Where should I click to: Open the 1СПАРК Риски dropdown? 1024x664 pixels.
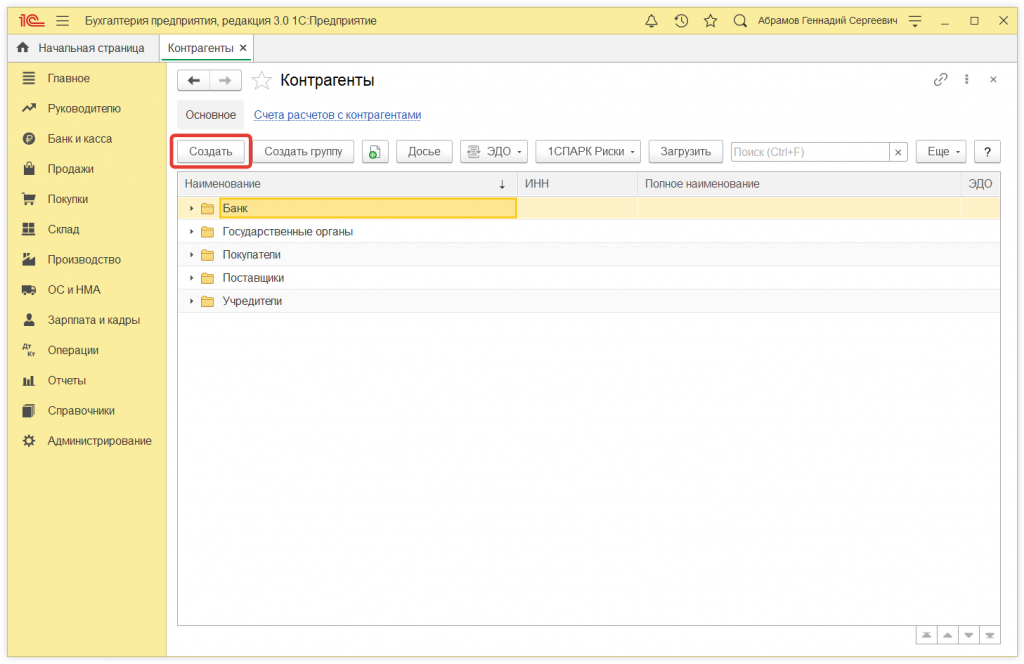(593, 152)
